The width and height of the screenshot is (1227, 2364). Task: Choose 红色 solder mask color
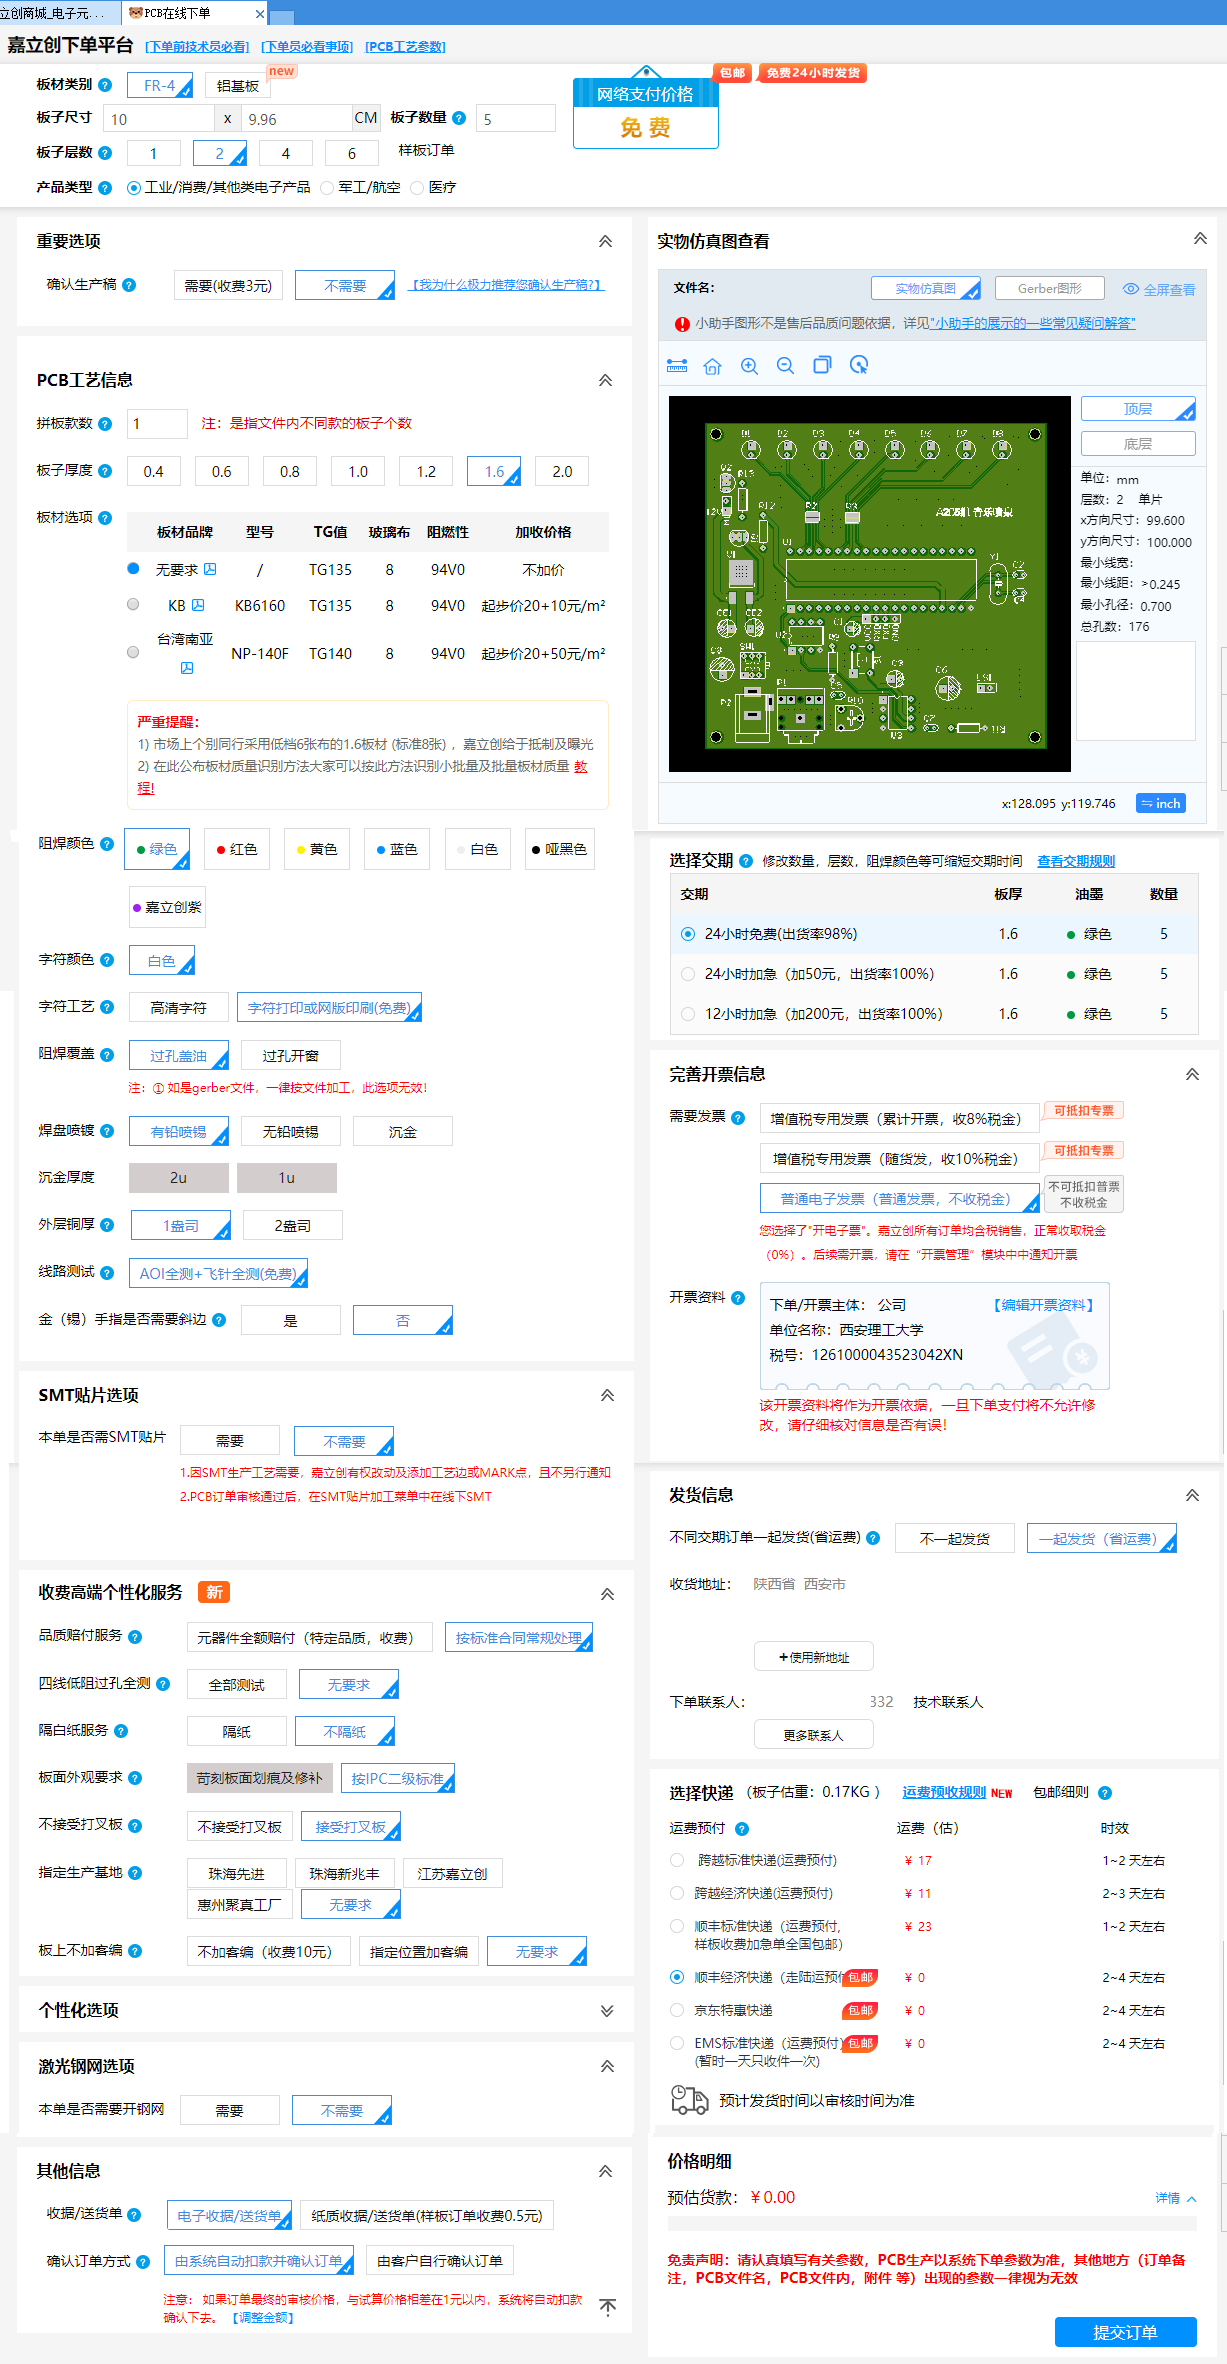pos(237,849)
